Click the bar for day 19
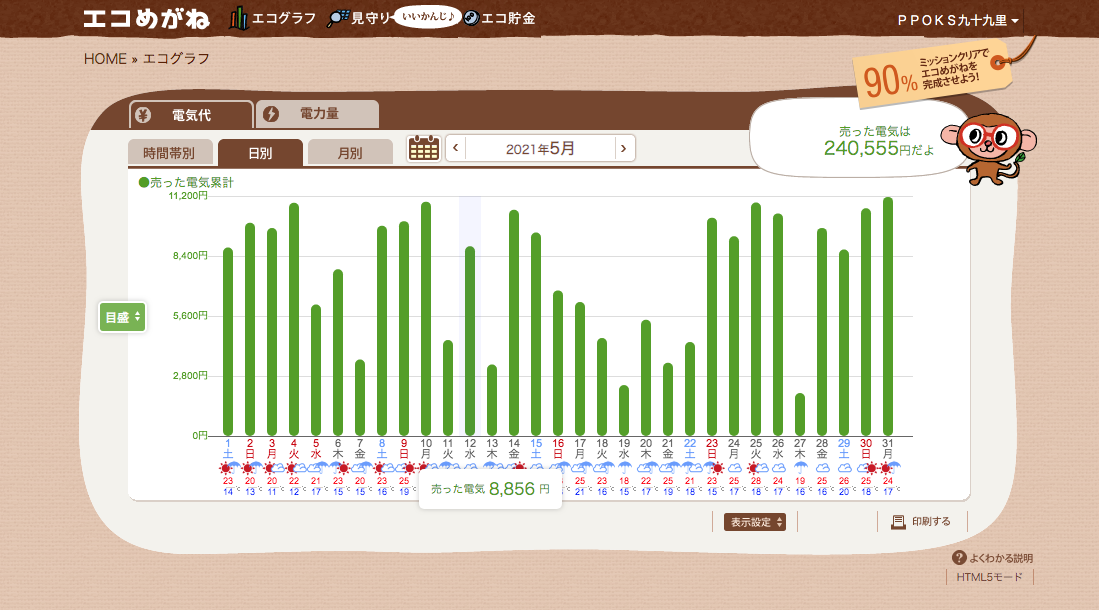 [x=624, y=410]
